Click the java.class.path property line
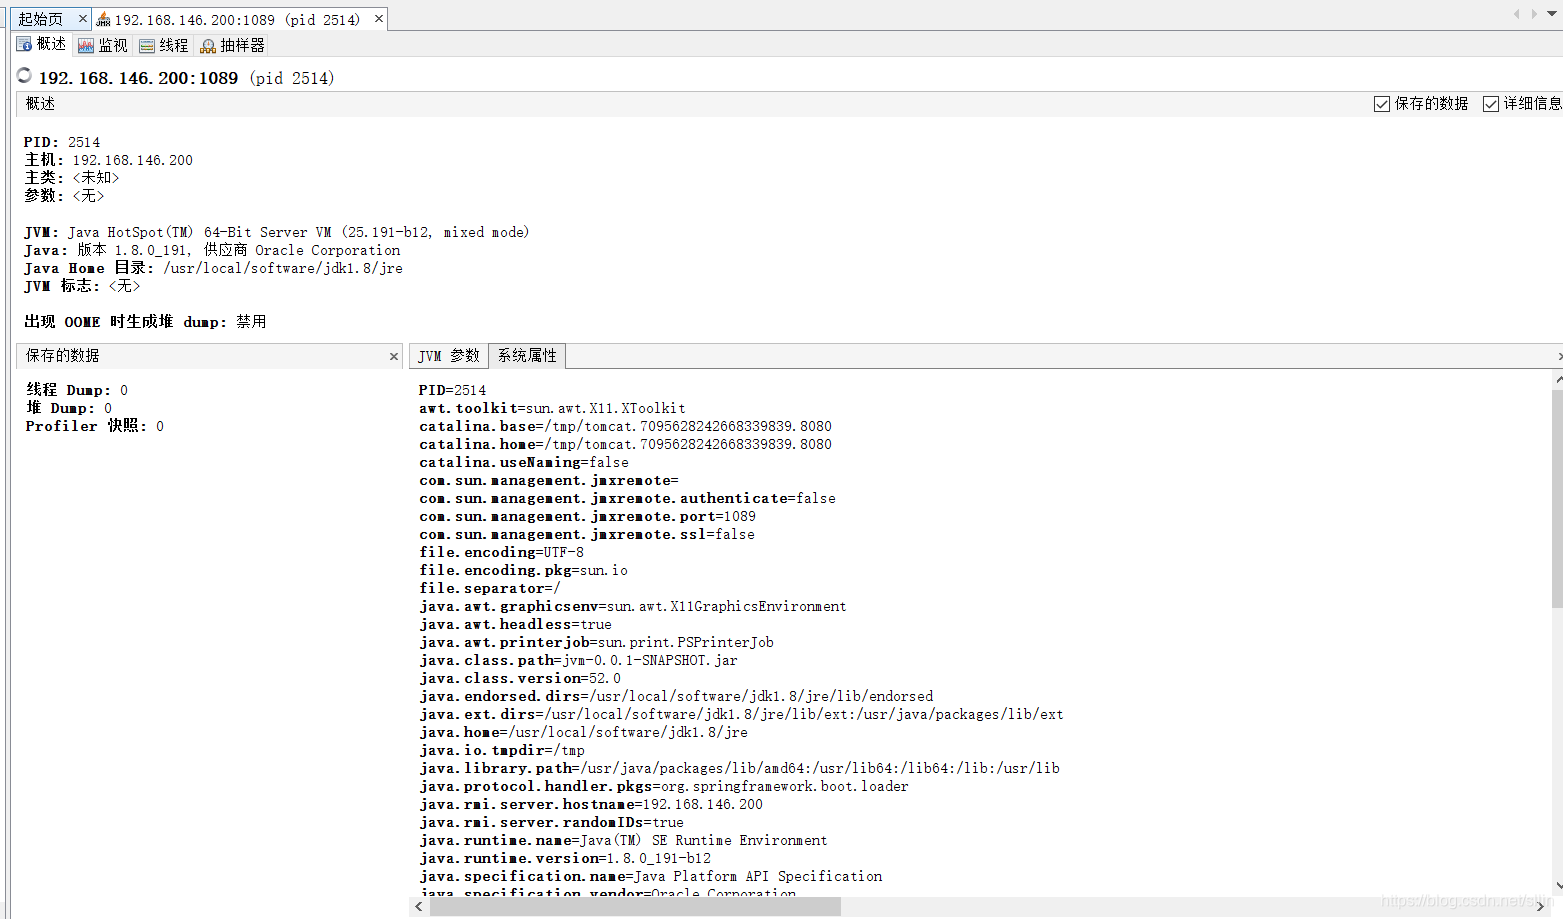The width and height of the screenshot is (1563, 919). (578, 660)
